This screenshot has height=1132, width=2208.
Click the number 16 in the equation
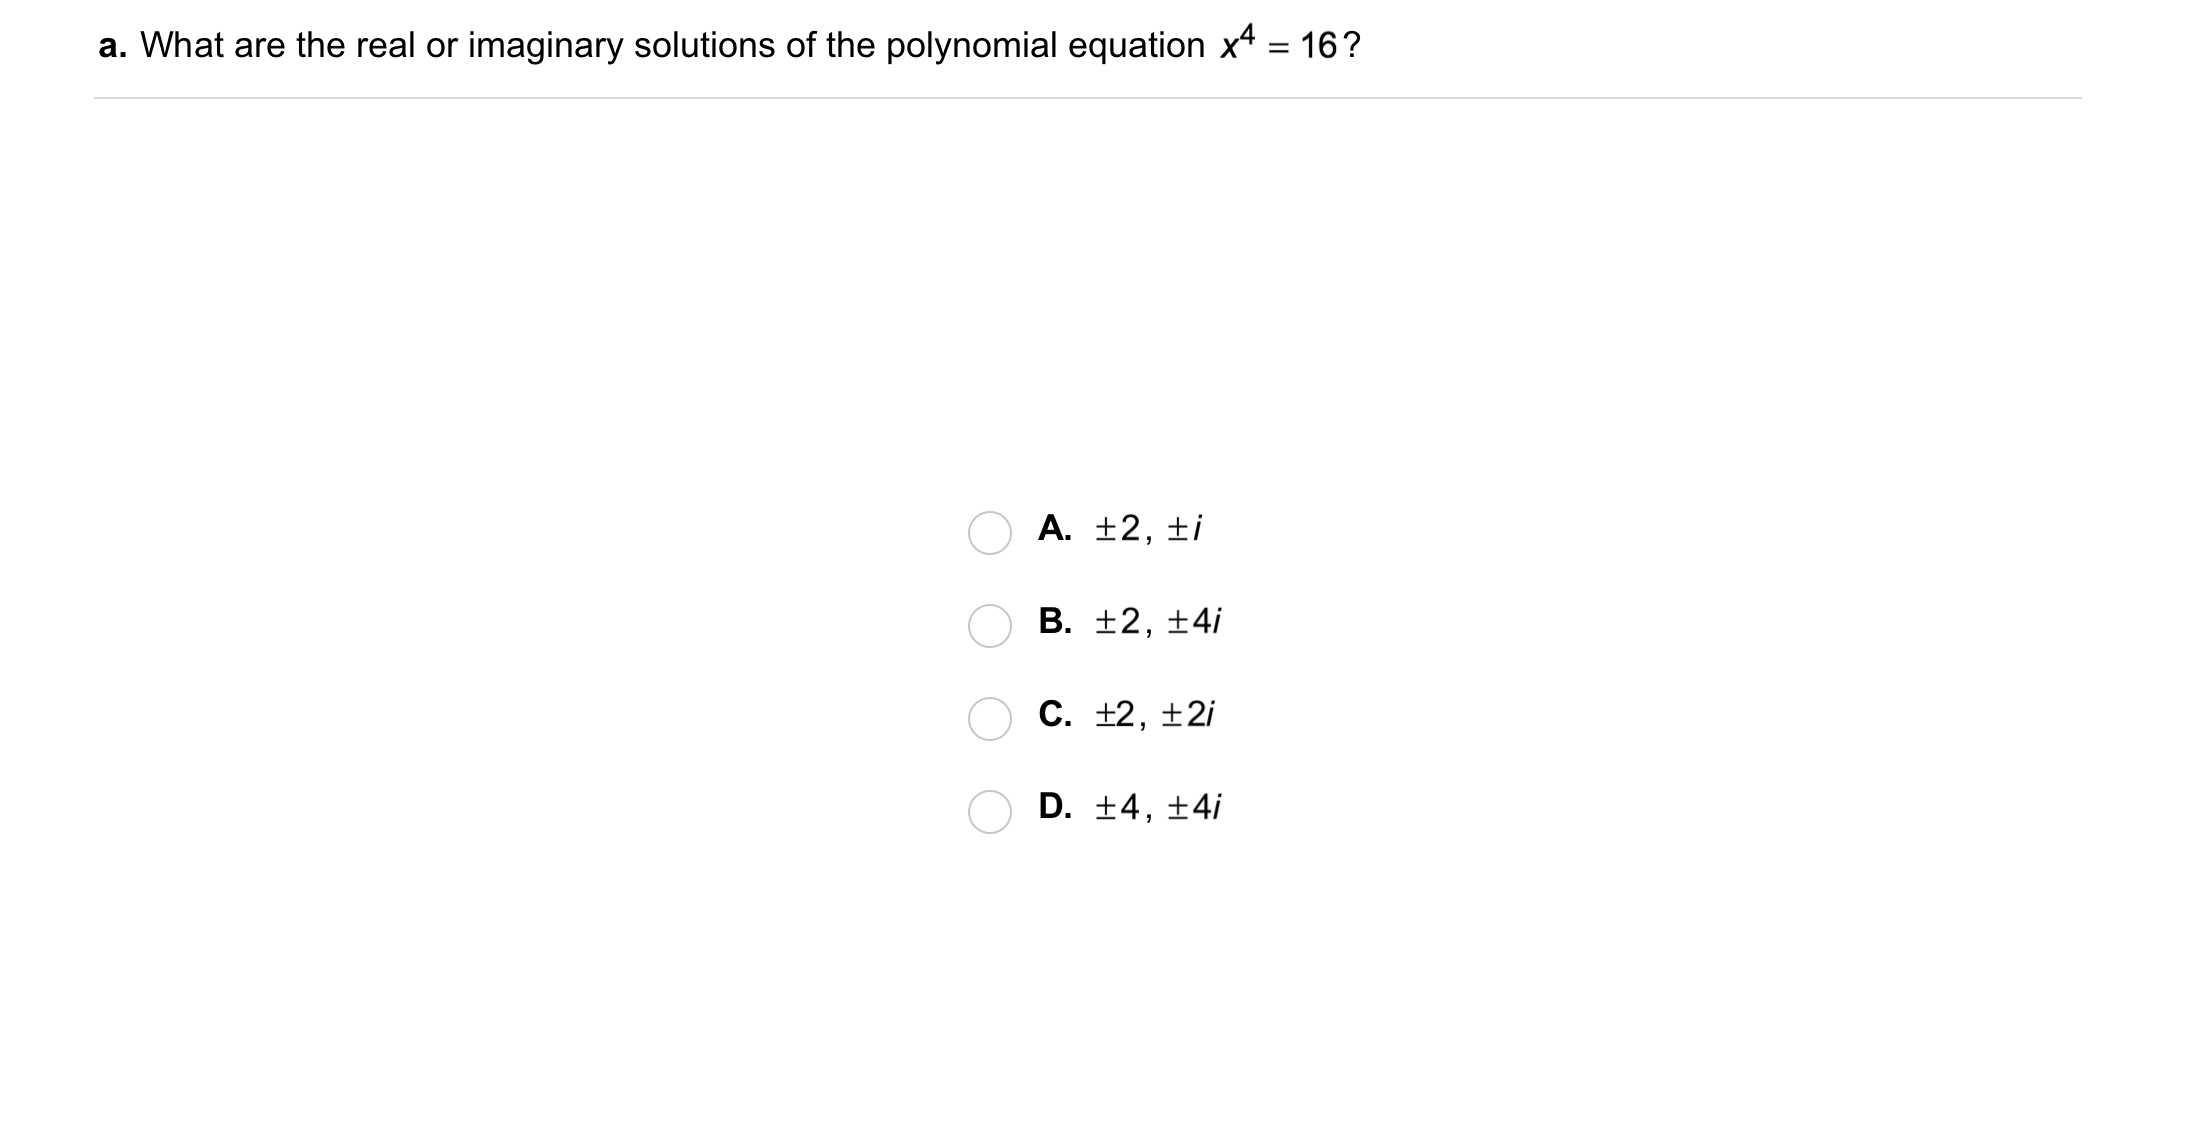pos(1318,46)
